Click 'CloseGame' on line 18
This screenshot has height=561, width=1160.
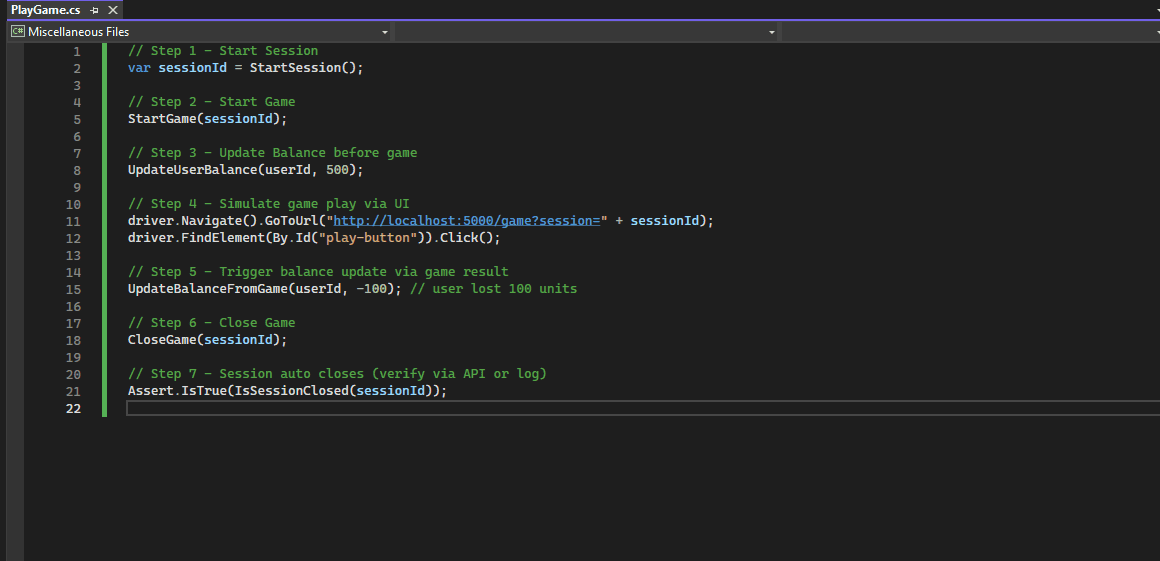click(162, 340)
